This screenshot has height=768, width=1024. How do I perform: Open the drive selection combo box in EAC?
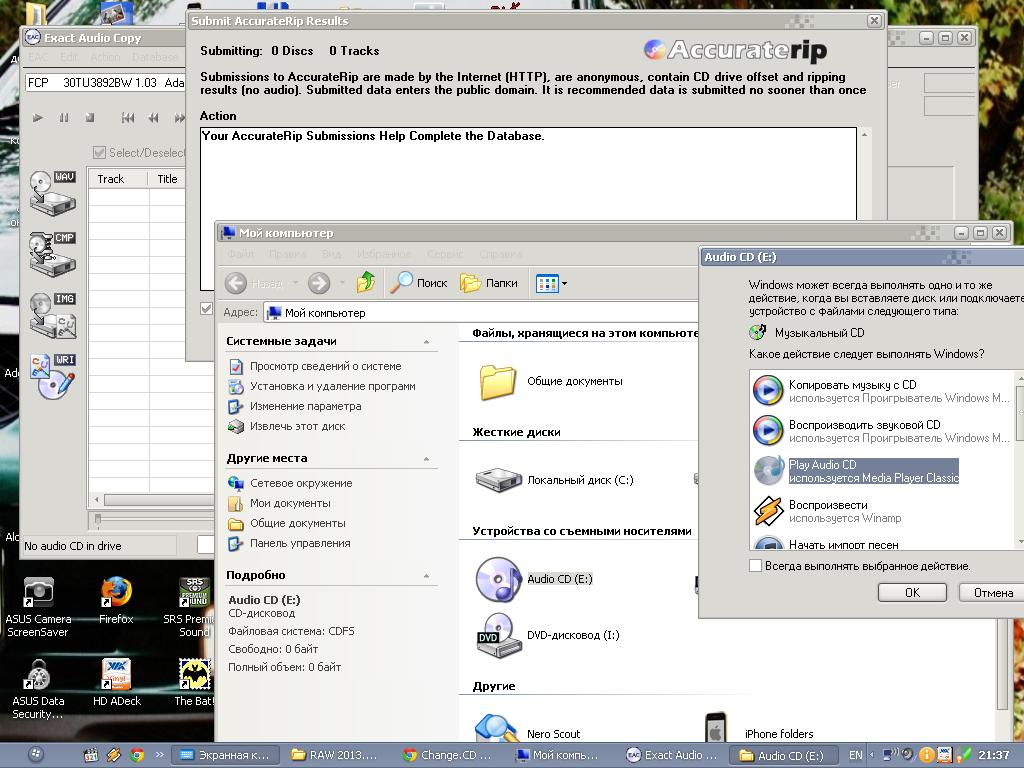point(105,83)
